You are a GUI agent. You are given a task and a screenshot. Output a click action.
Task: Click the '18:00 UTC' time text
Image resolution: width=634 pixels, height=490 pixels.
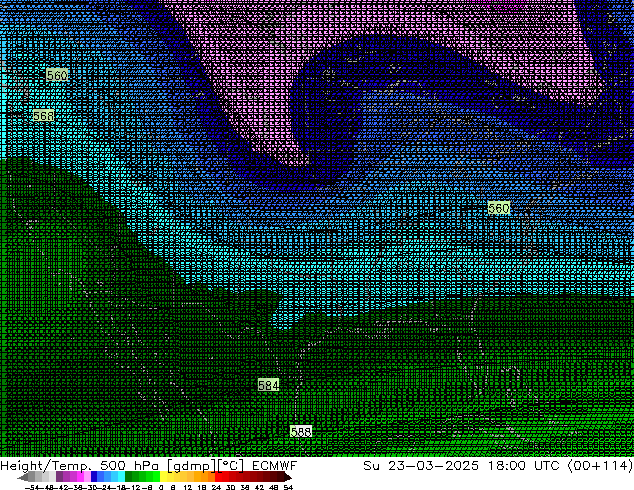pos(524,465)
